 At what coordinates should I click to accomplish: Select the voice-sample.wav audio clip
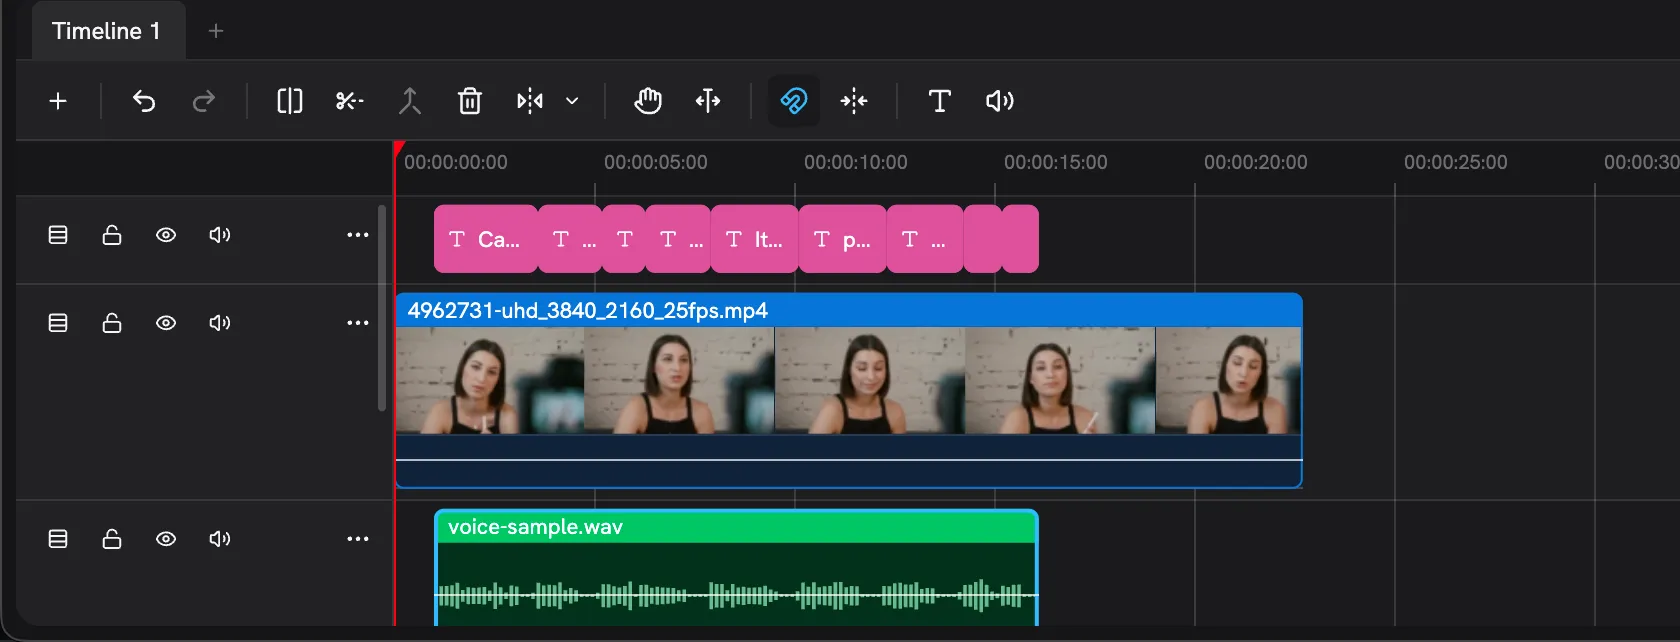pyautogui.click(x=736, y=568)
